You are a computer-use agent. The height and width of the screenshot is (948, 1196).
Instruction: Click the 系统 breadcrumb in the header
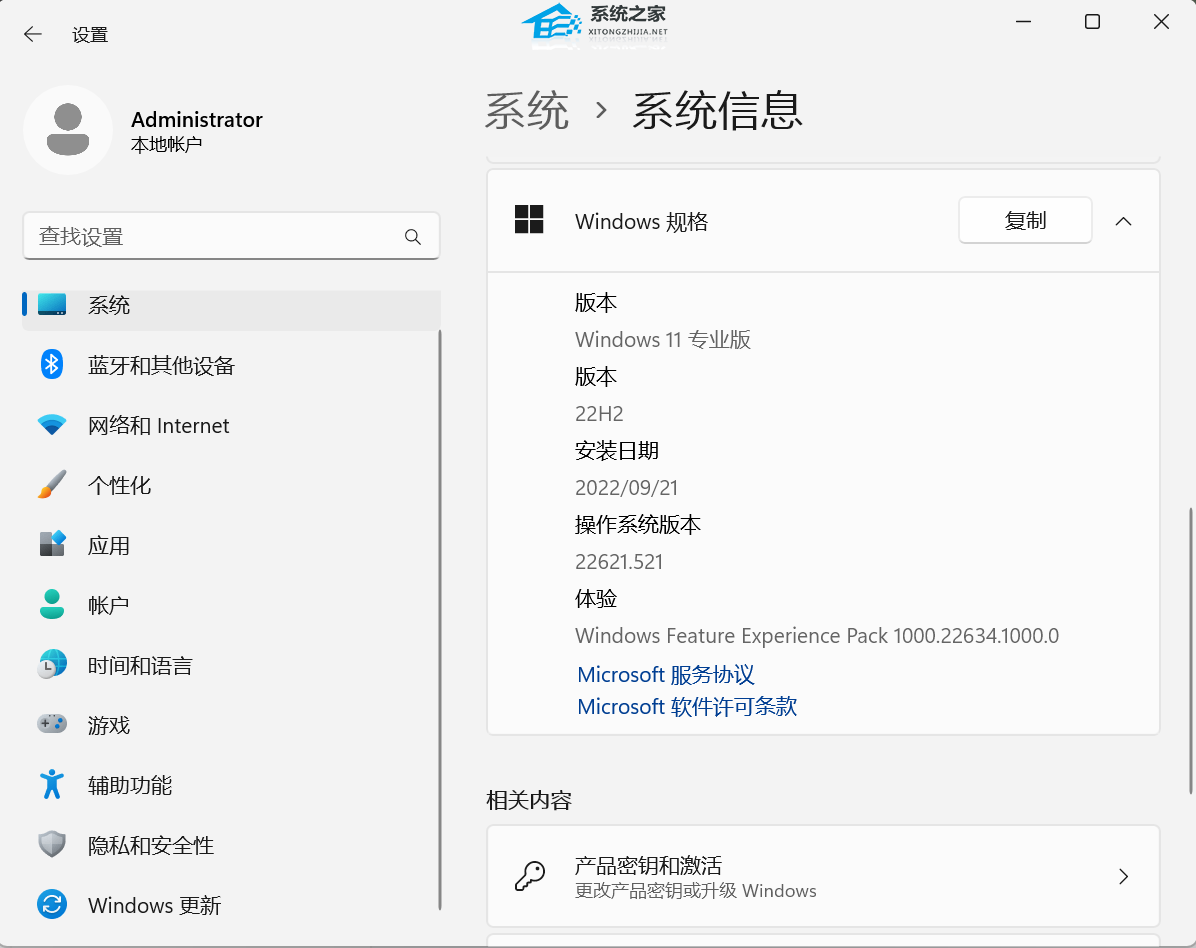pos(527,111)
